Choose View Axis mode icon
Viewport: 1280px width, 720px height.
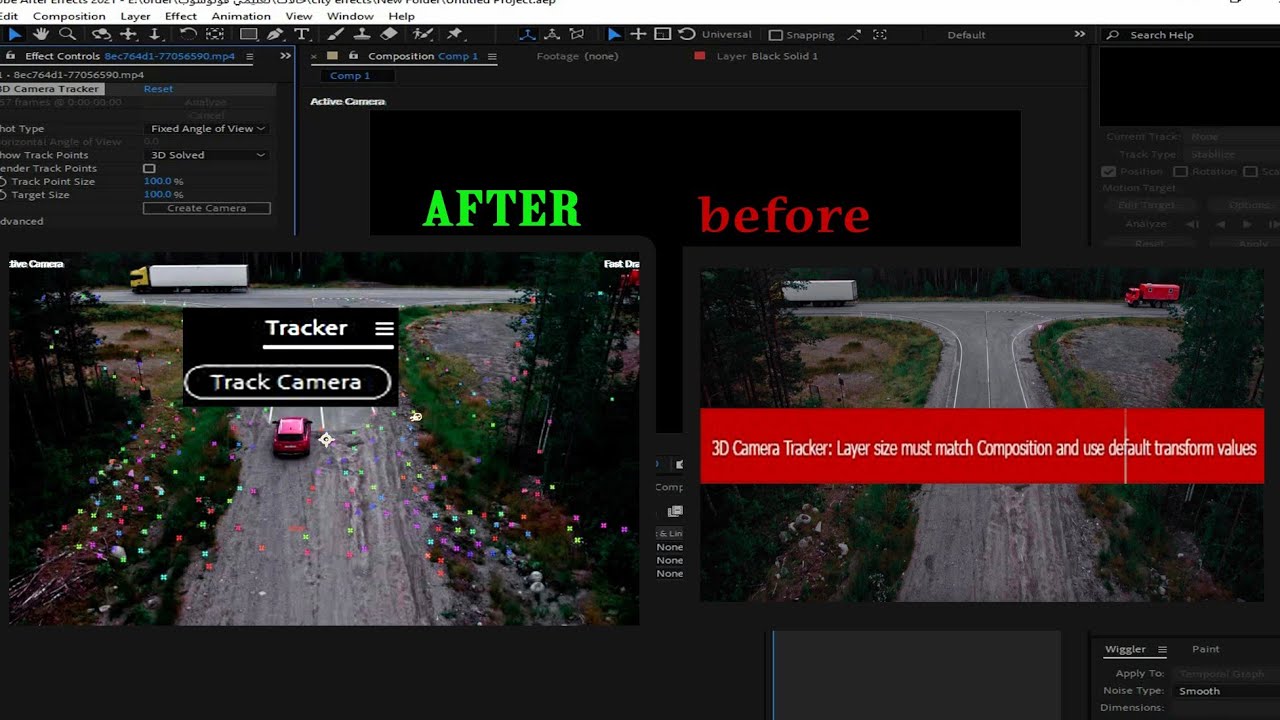point(576,34)
